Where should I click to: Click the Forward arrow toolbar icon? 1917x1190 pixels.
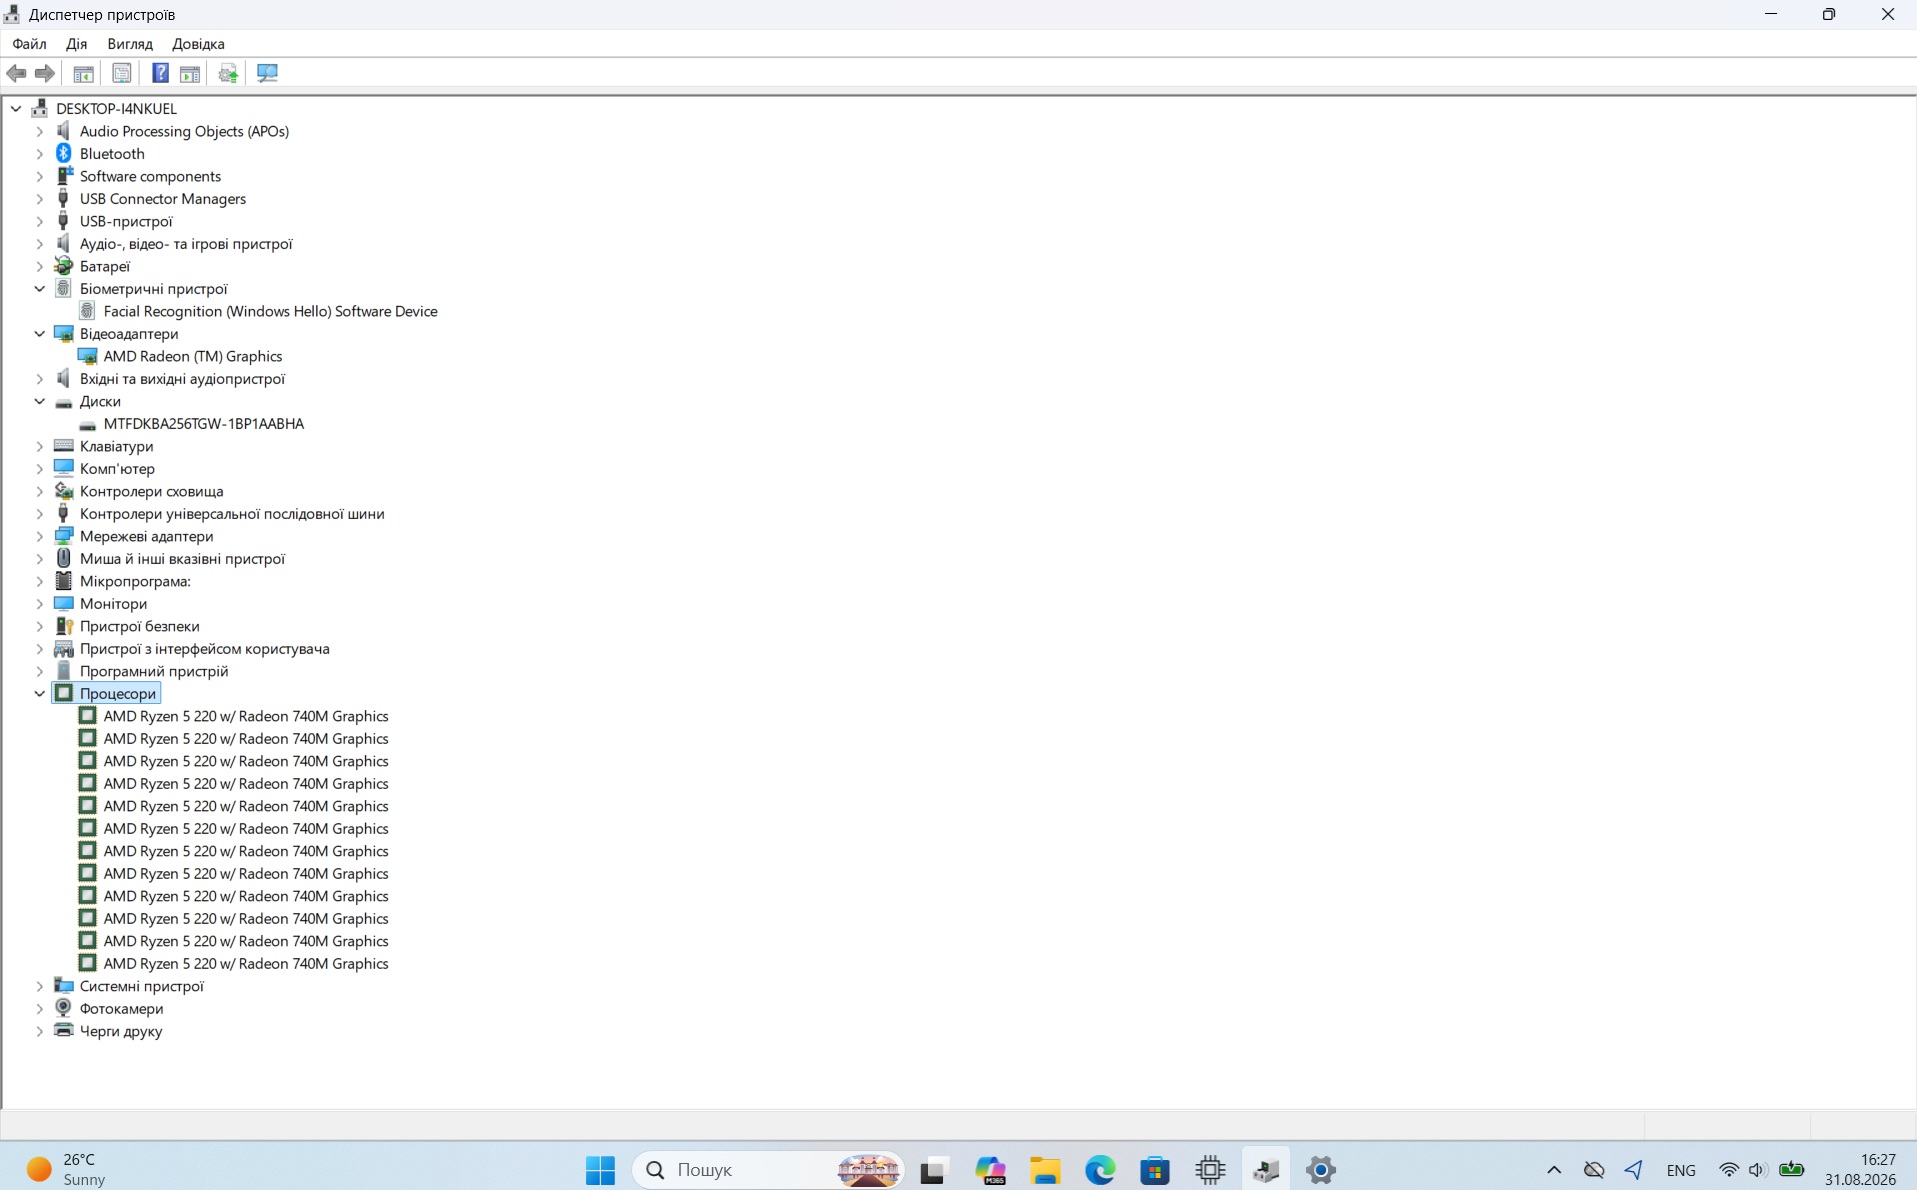click(45, 73)
